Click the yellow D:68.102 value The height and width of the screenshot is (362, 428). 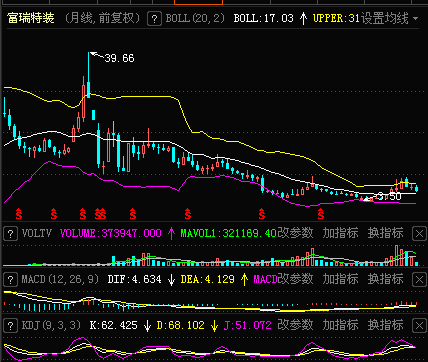tap(180, 325)
